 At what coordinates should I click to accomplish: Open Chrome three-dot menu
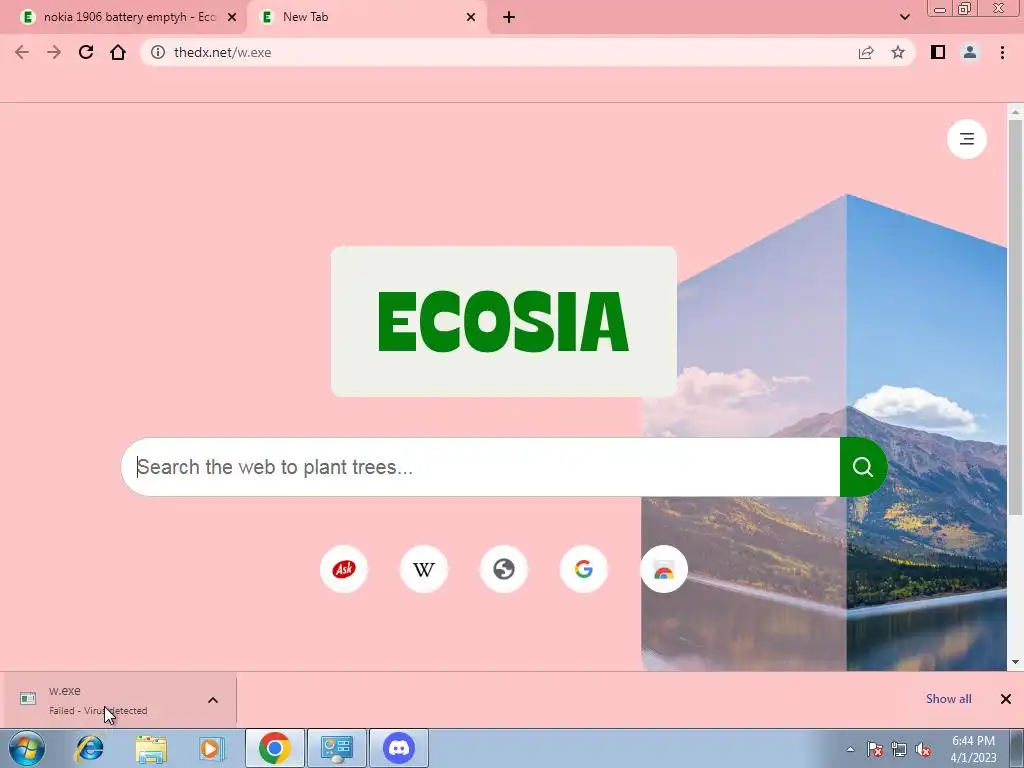click(x=1002, y=52)
